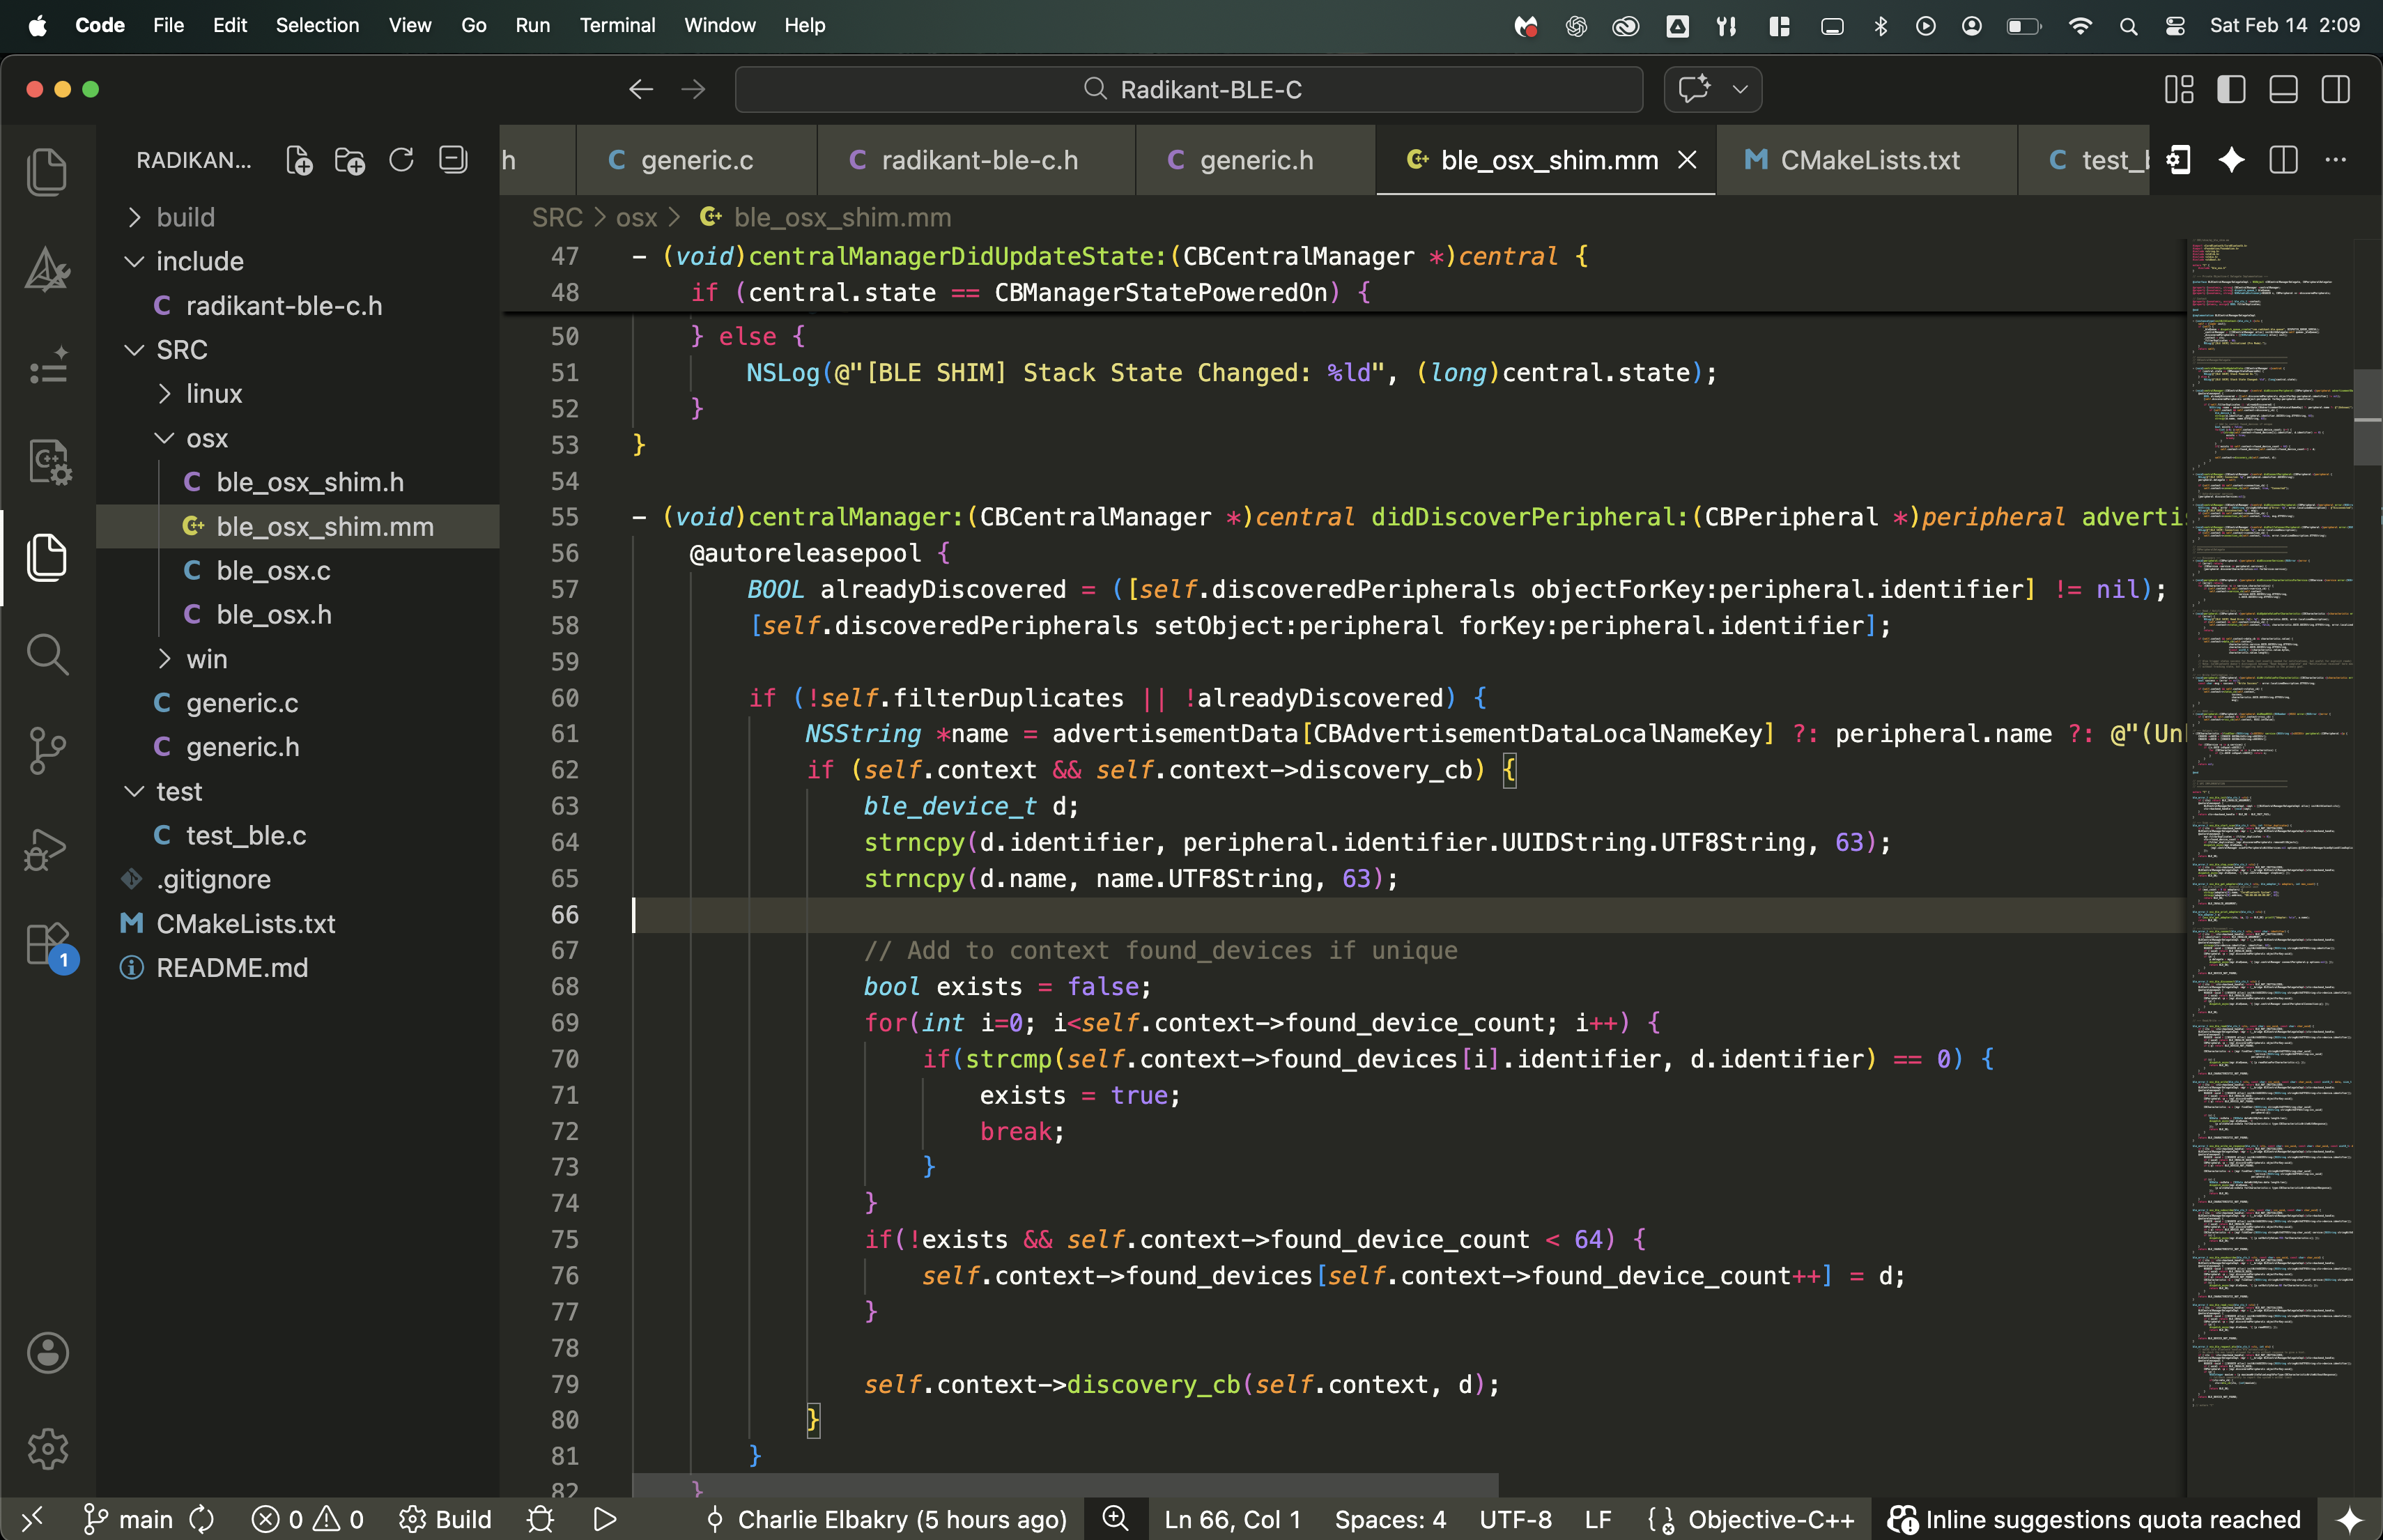Open editor More Actions ellipsis
This screenshot has width=2383, height=1540.
(x=2336, y=160)
